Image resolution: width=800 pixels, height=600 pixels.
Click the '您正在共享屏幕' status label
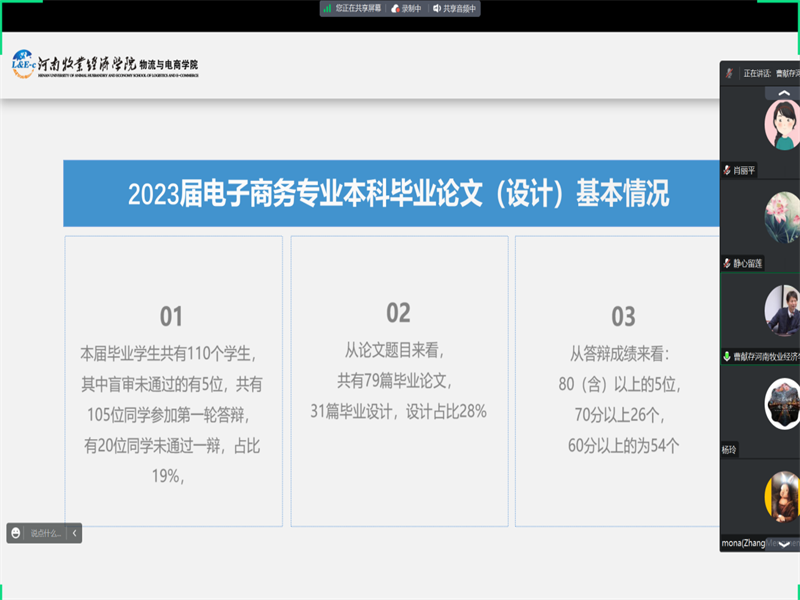click(x=358, y=8)
